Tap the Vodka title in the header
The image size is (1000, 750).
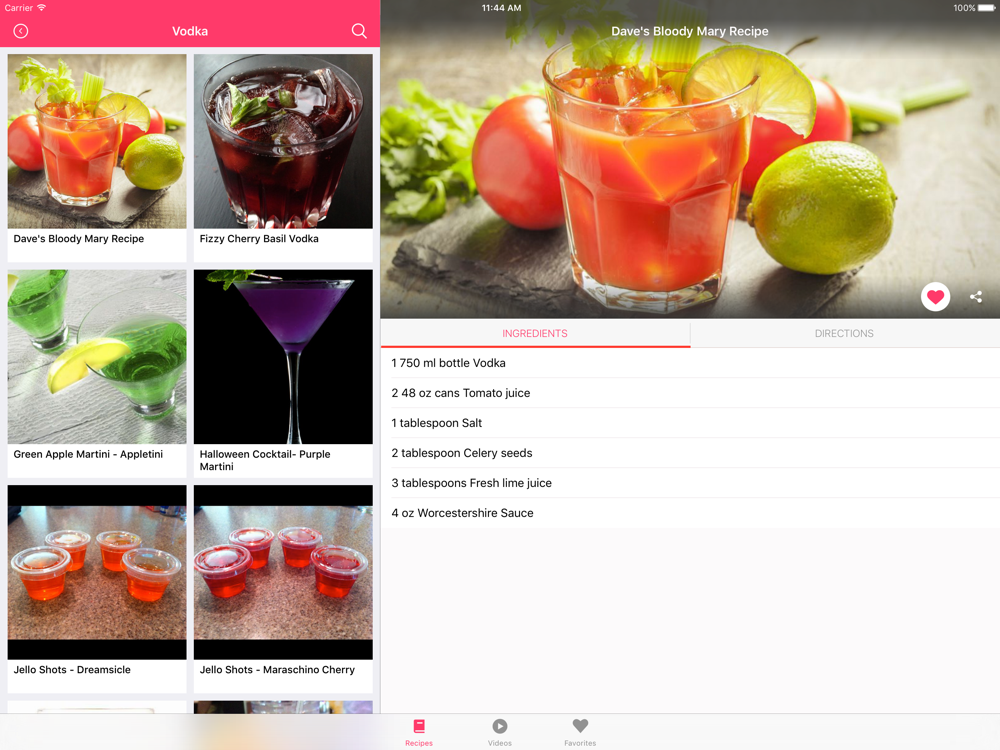pos(190,31)
